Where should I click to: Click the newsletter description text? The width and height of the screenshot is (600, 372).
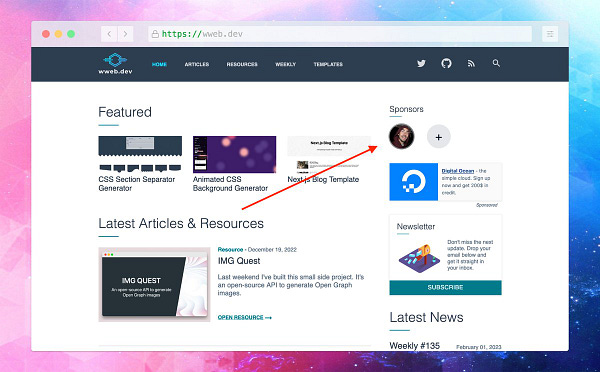click(x=470, y=255)
